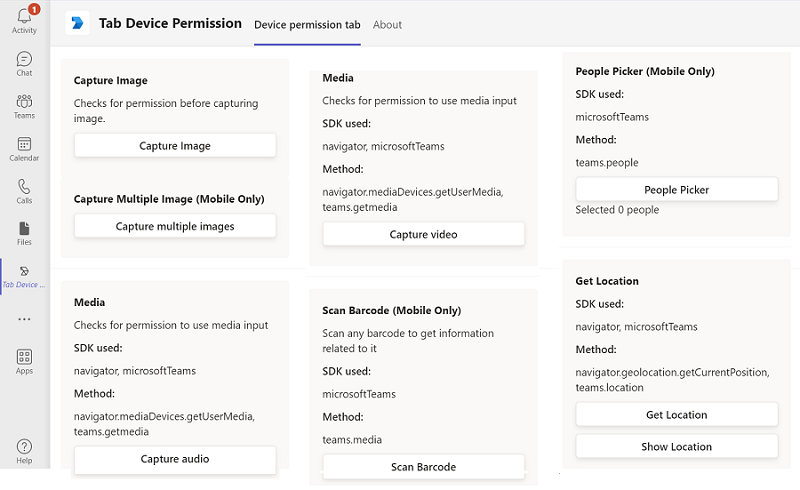Click the Help icon in sidebar
Image resolution: width=800 pixels, height=490 pixels.
pyautogui.click(x=24, y=447)
